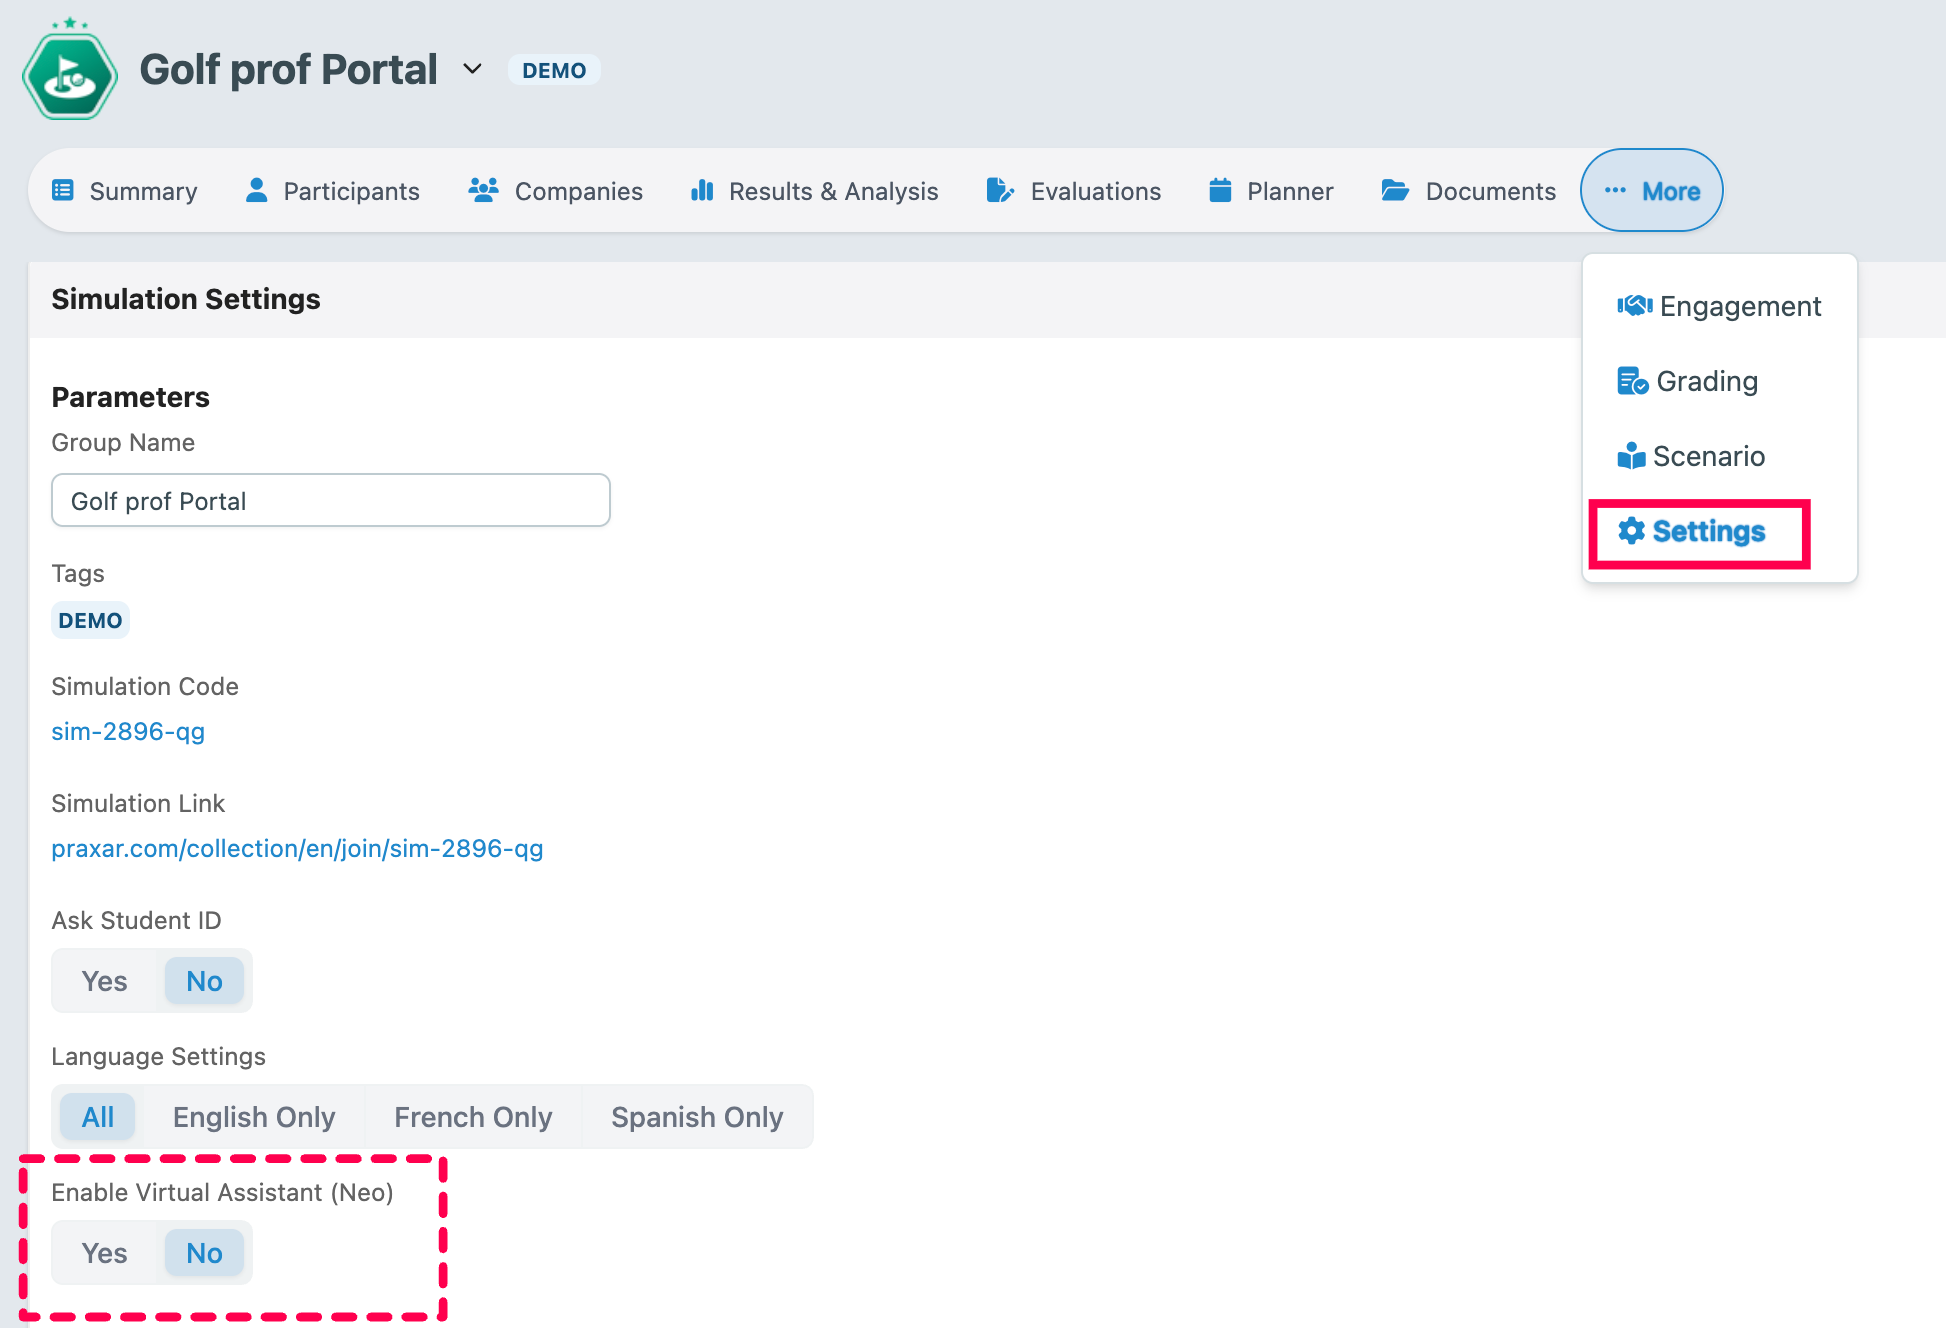Viewport: 1946px width, 1328px height.
Task: Click the Participants person icon
Action: click(x=257, y=190)
